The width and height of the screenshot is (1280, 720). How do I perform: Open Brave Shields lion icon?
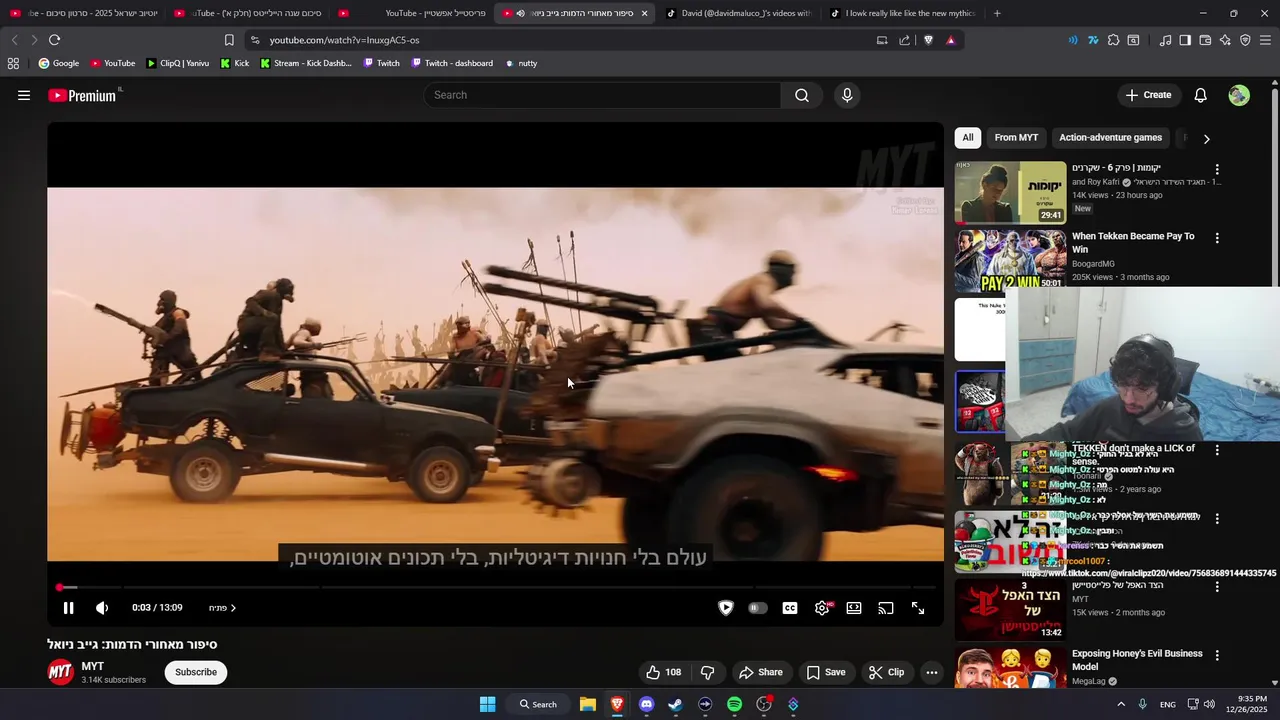pyautogui.click(x=928, y=40)
